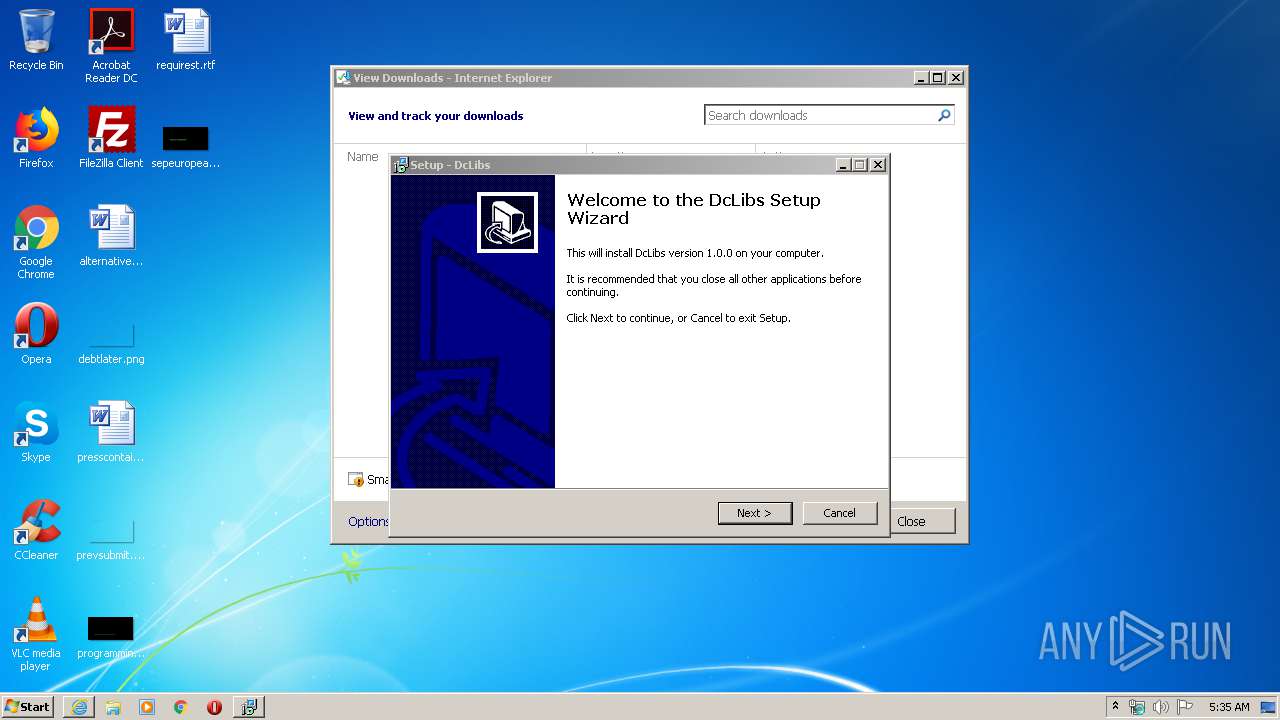Open Opera from taskbar
Screen dimensions: 1280x720
coord(214,707)
